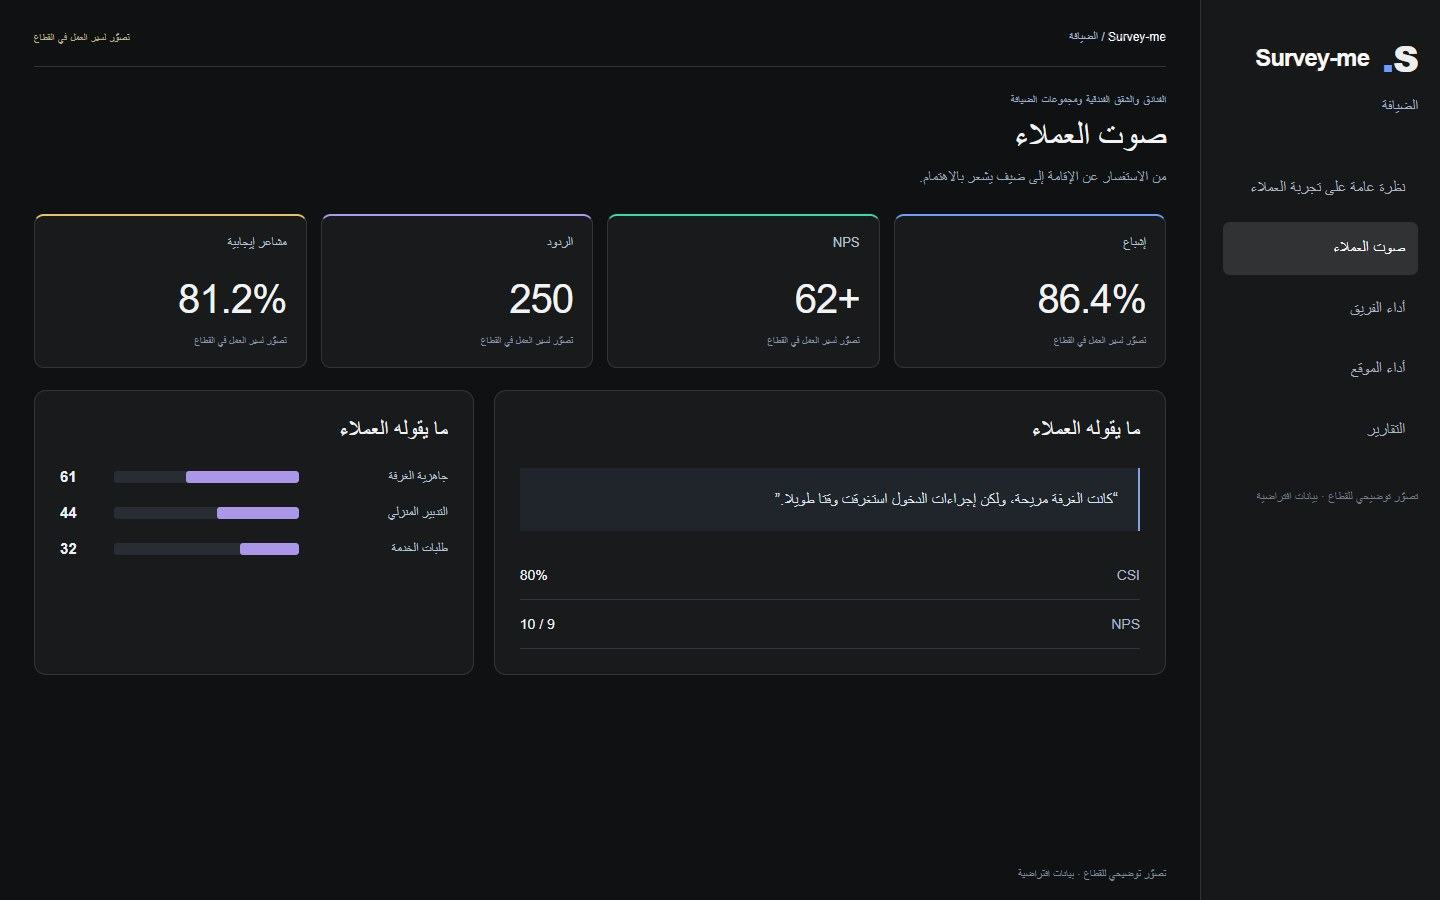
Task: Click the مشاعر إيجابية card label
Action: point(257,243)
